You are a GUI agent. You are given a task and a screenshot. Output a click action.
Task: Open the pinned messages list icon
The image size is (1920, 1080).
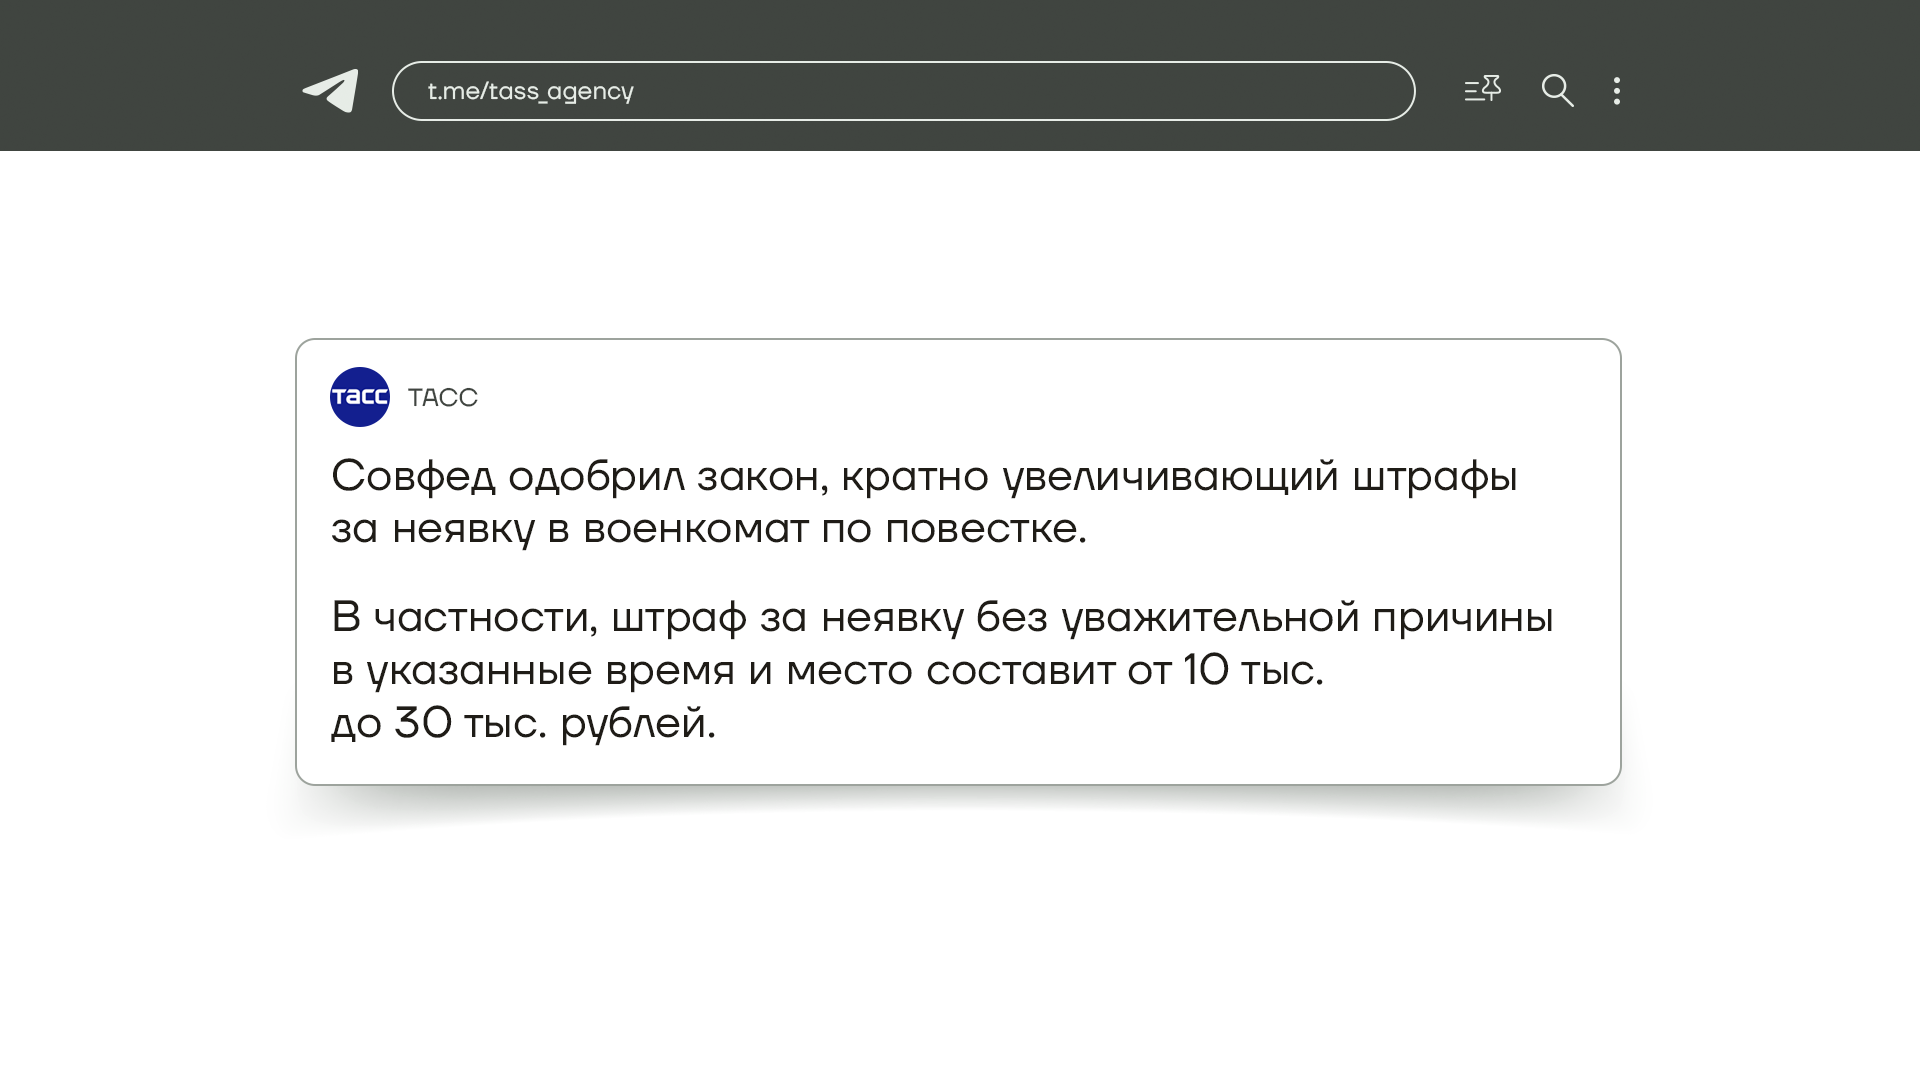(x=1482, y=90)
